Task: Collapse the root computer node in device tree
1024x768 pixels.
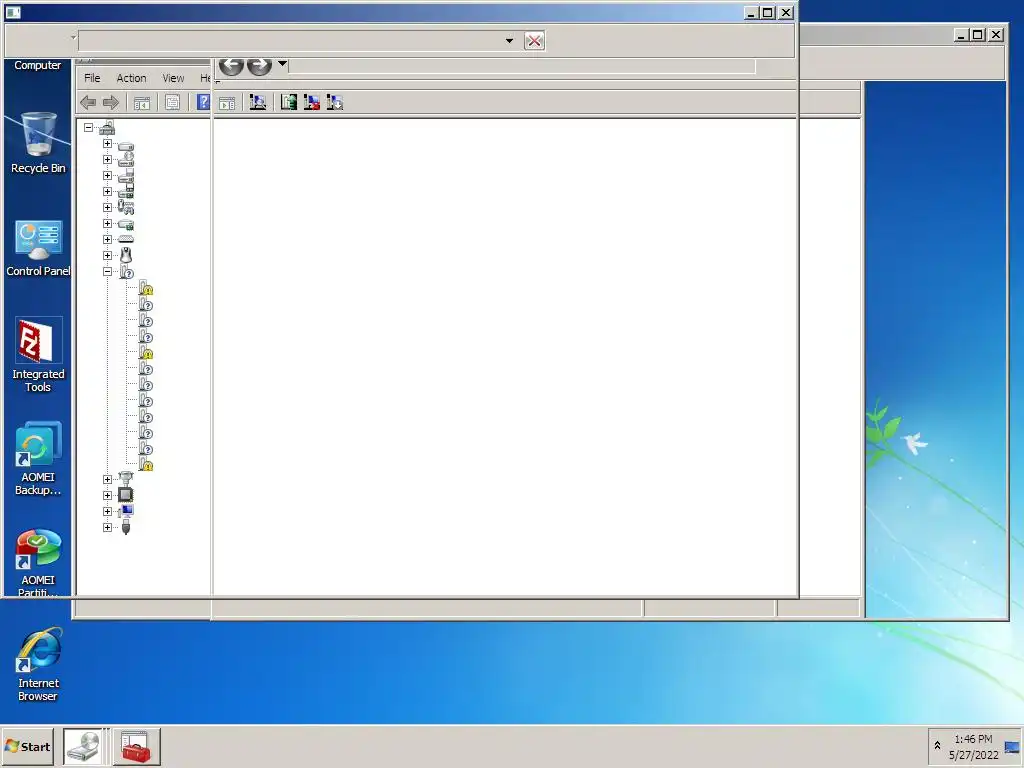Action: pyautogui.click(x=89, y=128)
